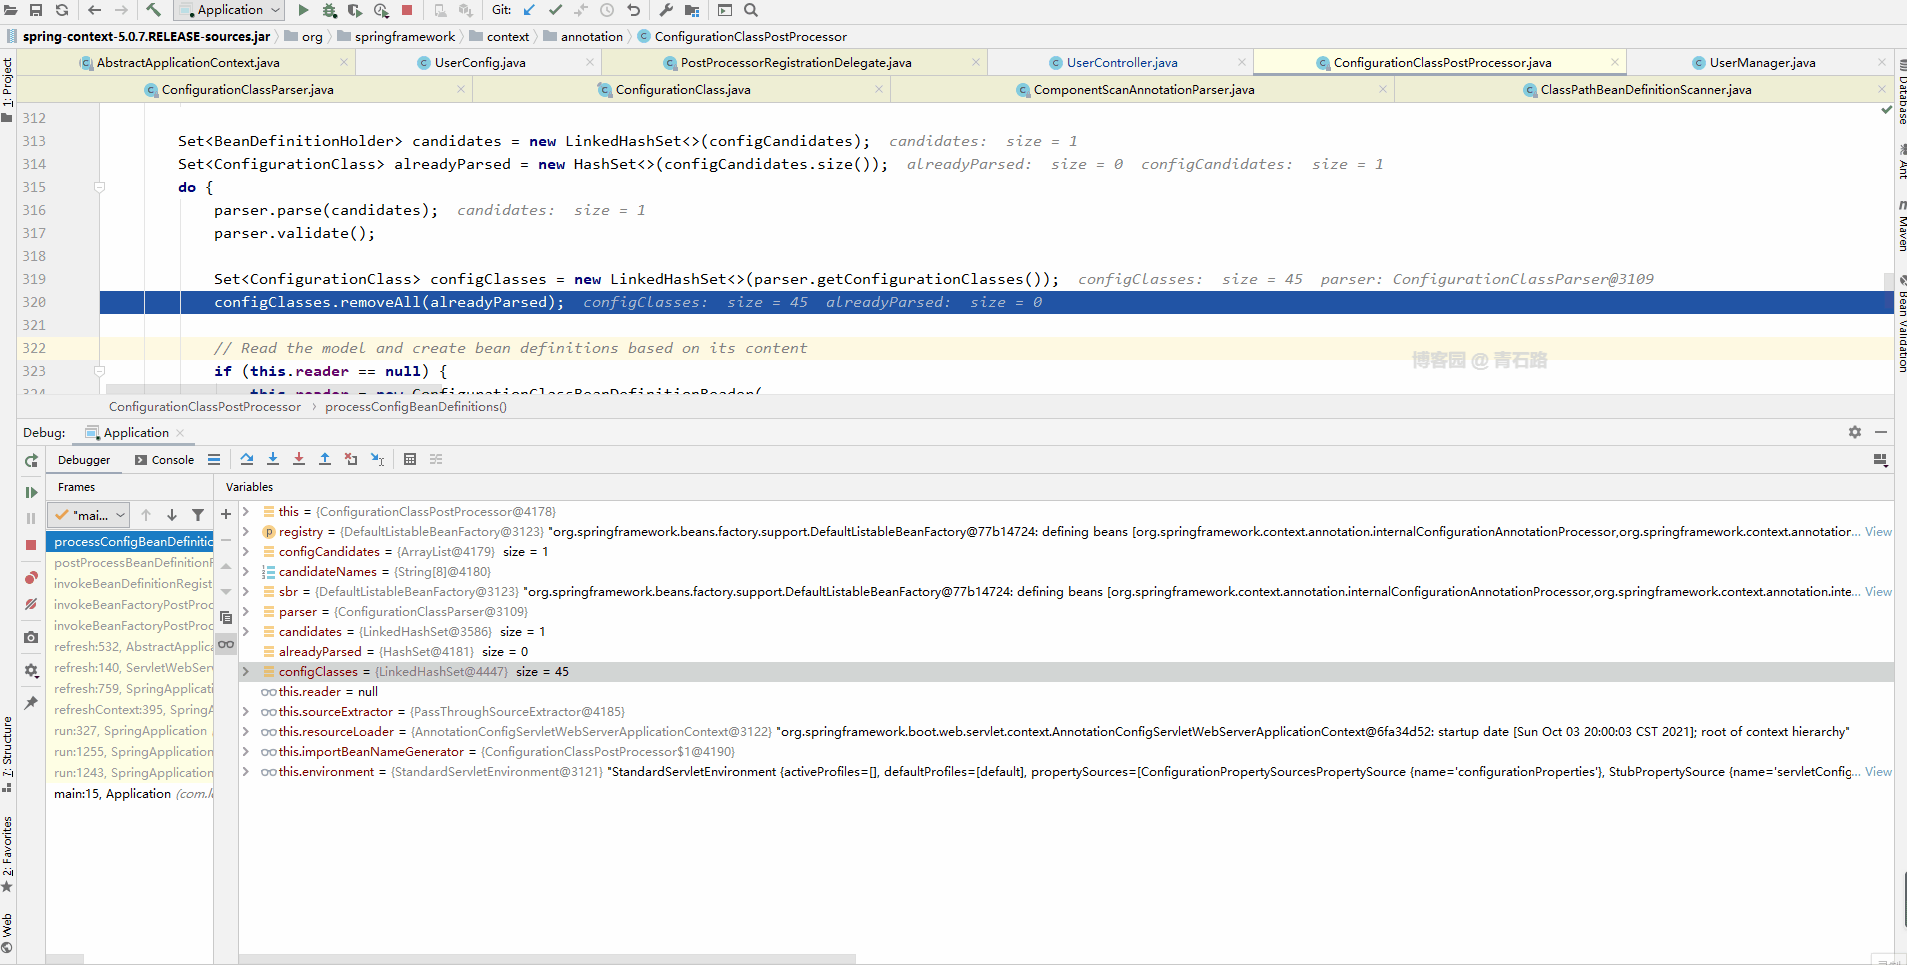Expand the 'this' variable node
Viewport: 1907px width, 965px height.
pyautogui.click(x=246, y=511)
